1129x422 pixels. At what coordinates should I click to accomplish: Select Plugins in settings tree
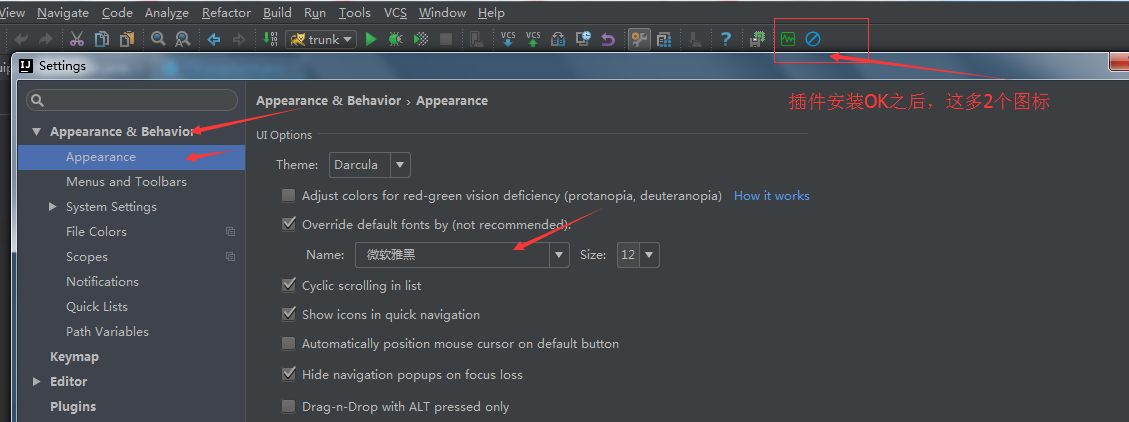(x=73, y=407)
